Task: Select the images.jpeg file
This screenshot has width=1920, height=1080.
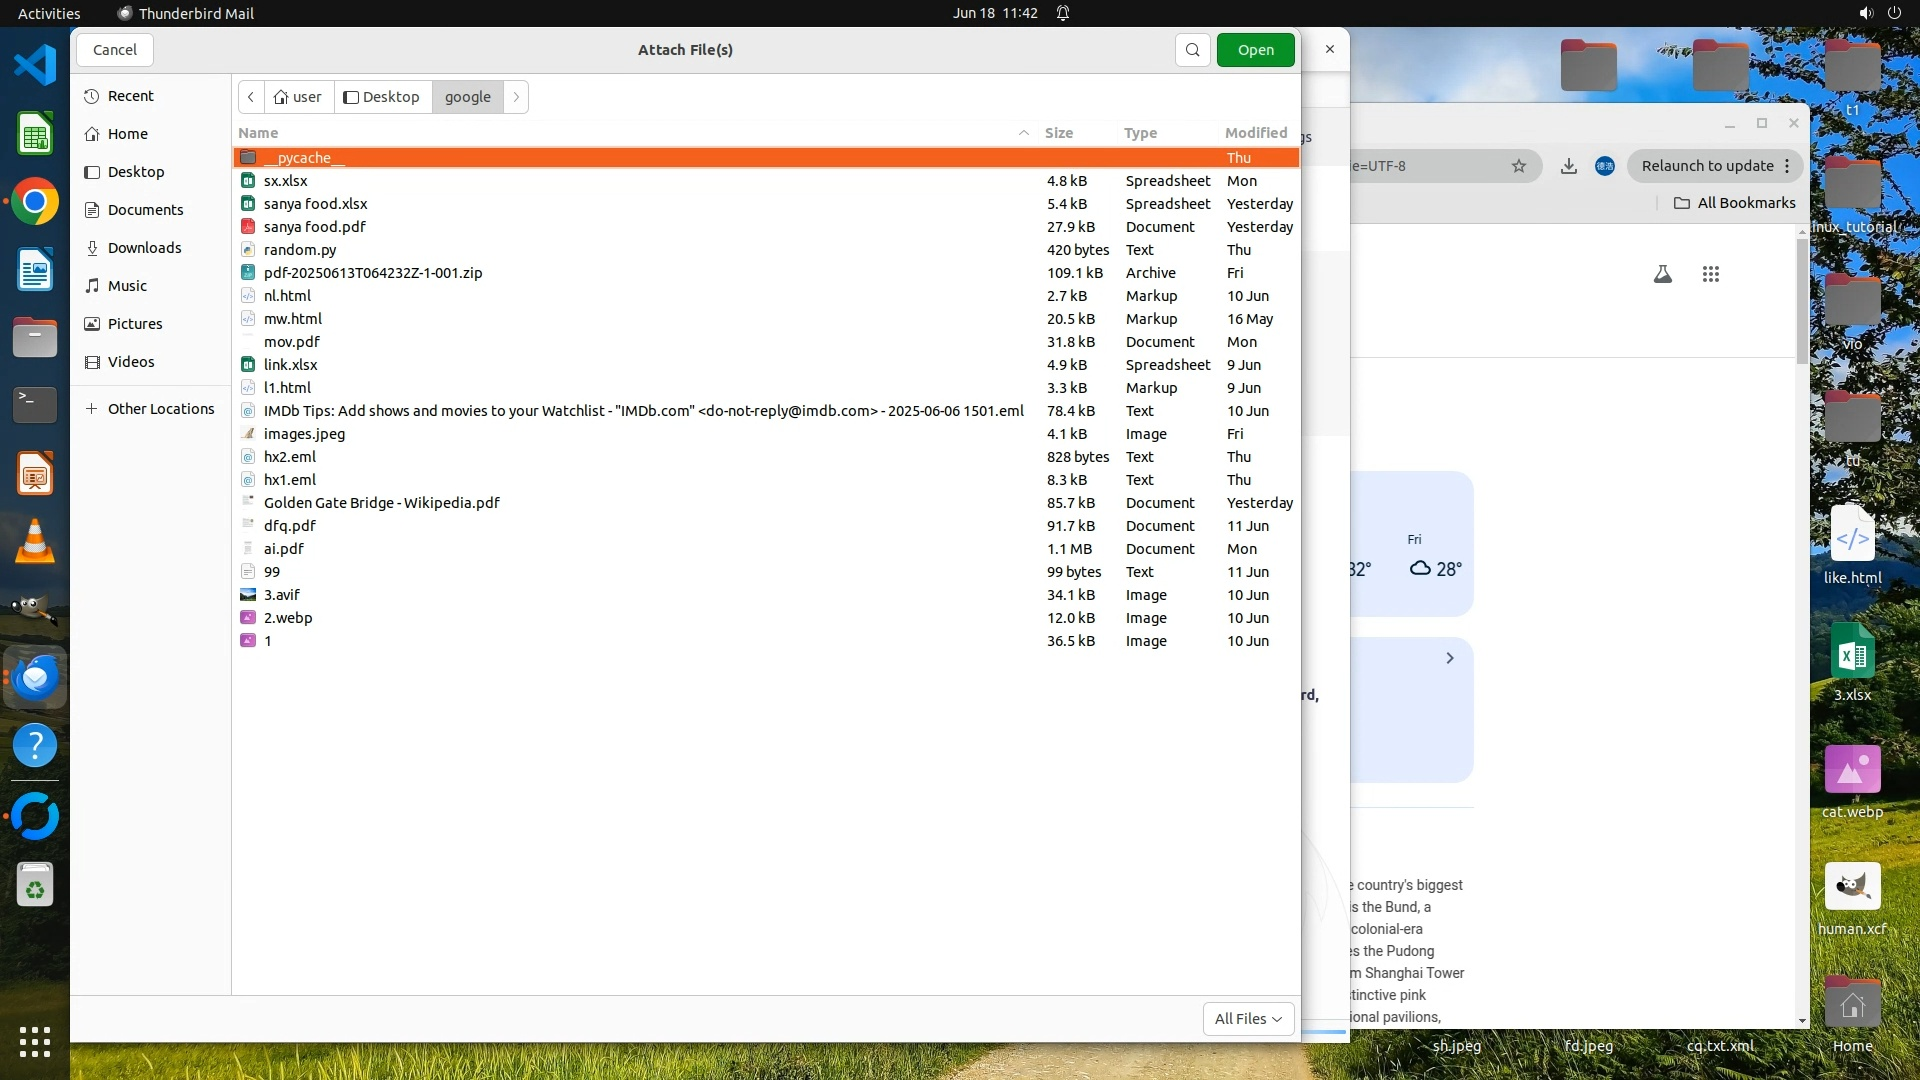Action: 304,434
